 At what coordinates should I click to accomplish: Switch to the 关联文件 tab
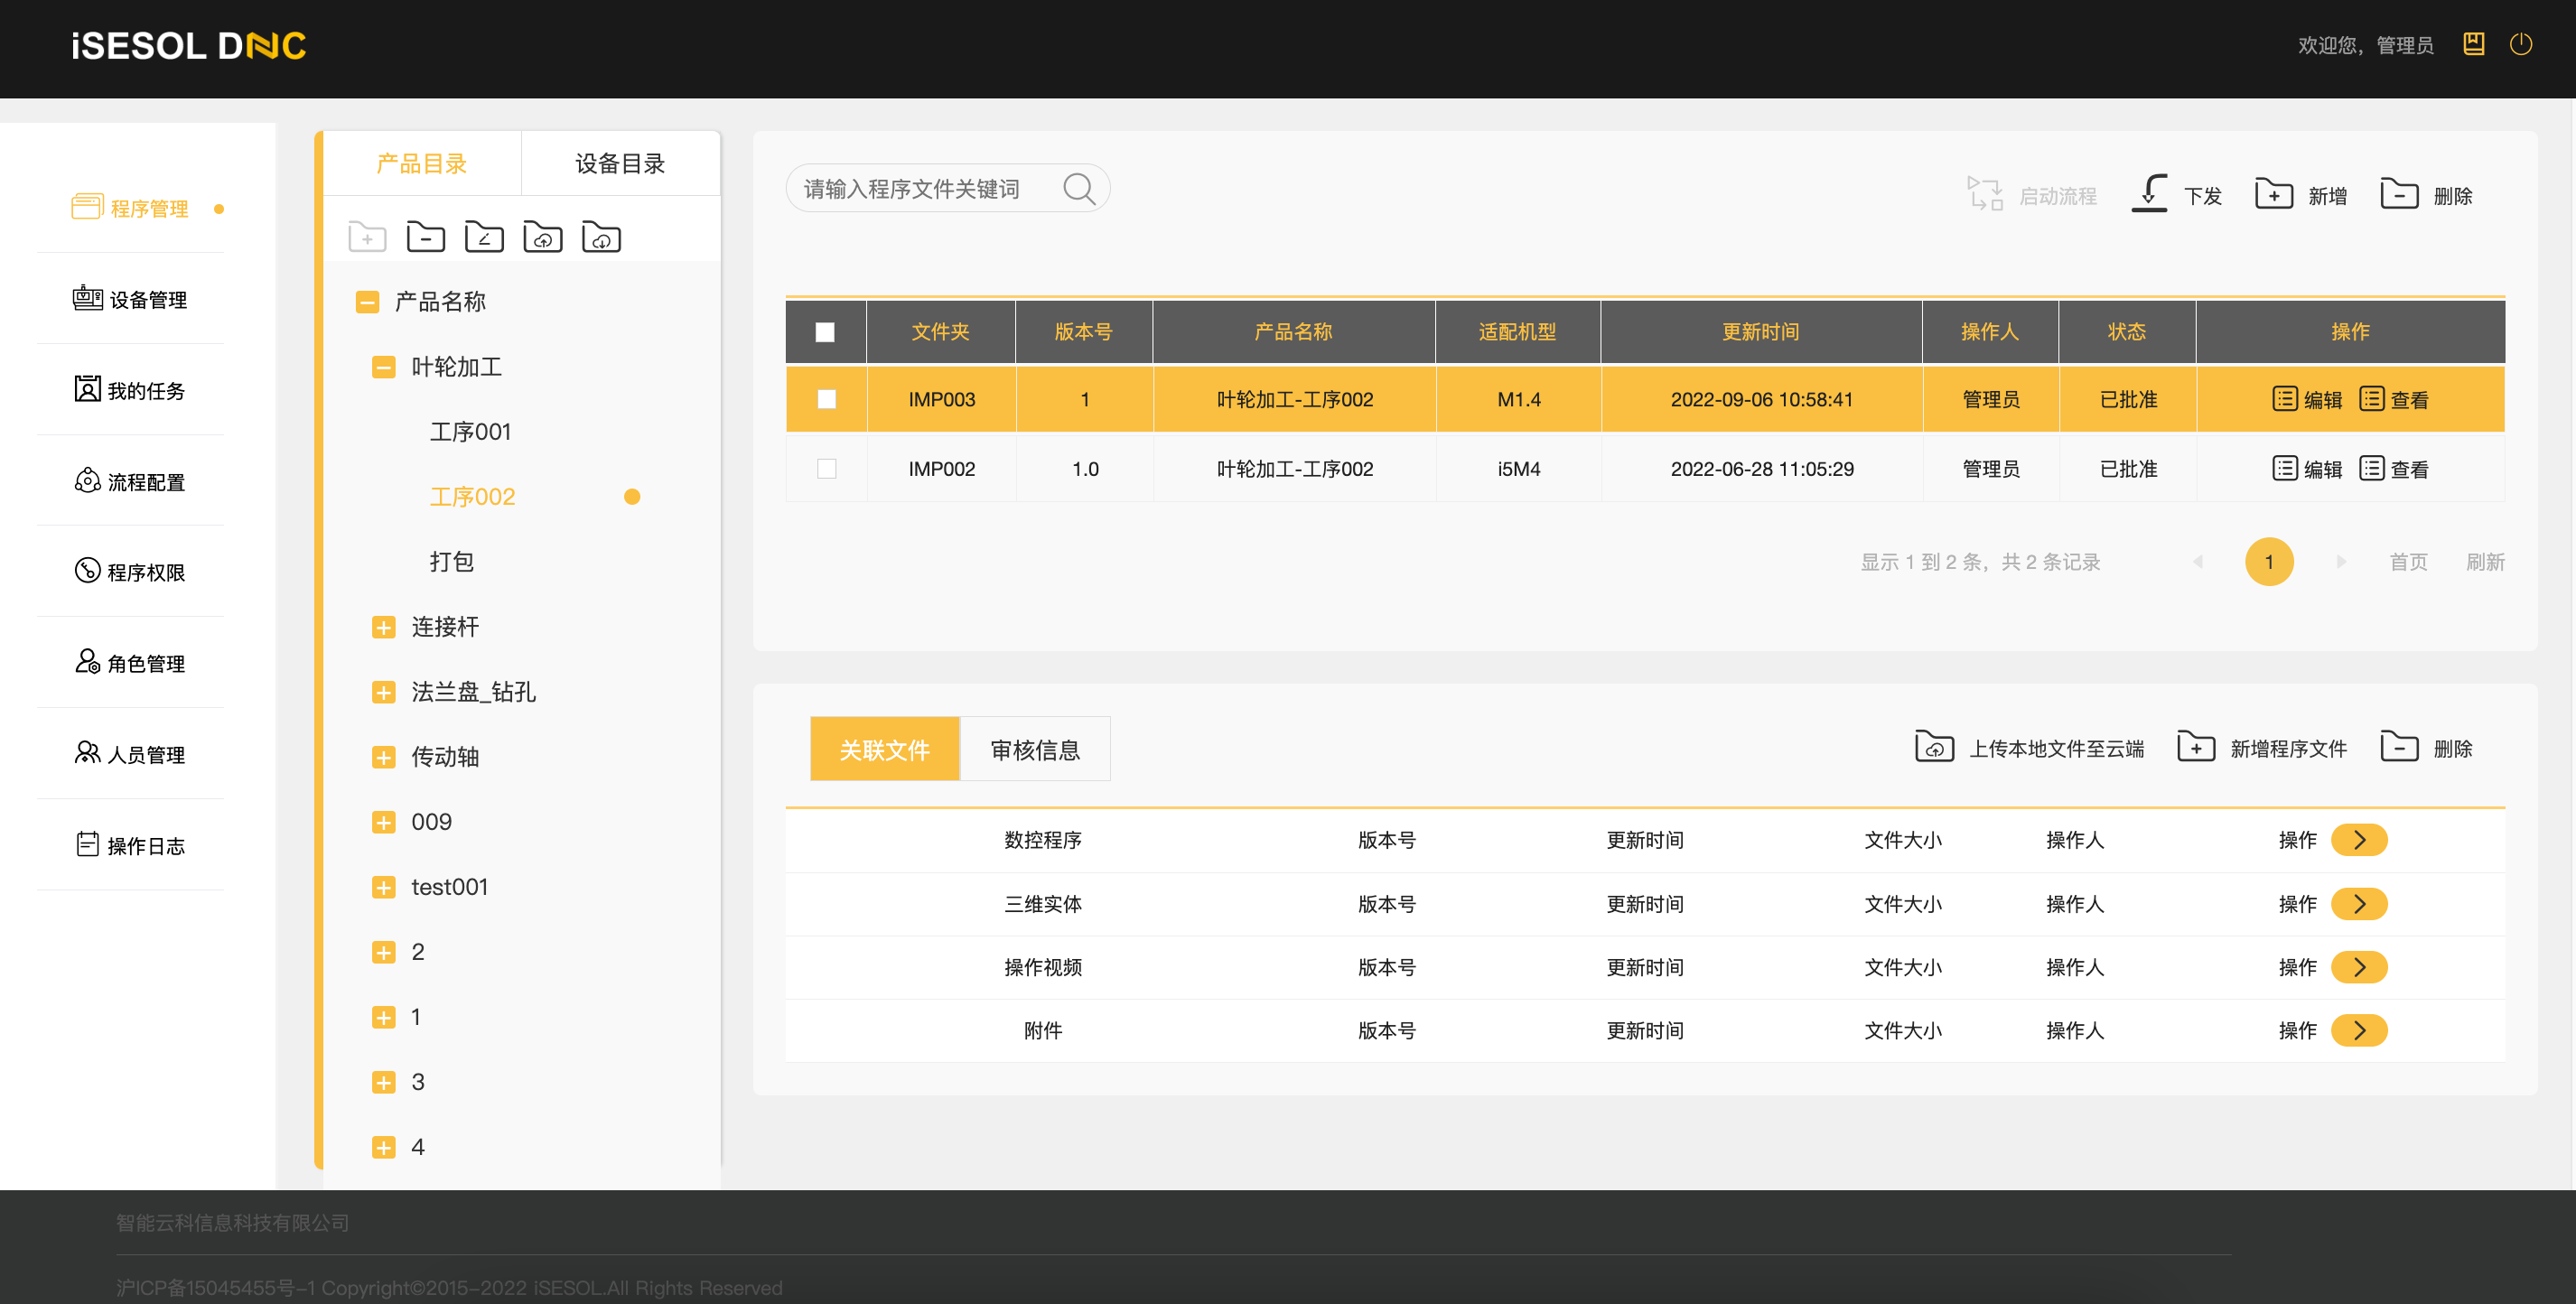(x=885, y=749)
